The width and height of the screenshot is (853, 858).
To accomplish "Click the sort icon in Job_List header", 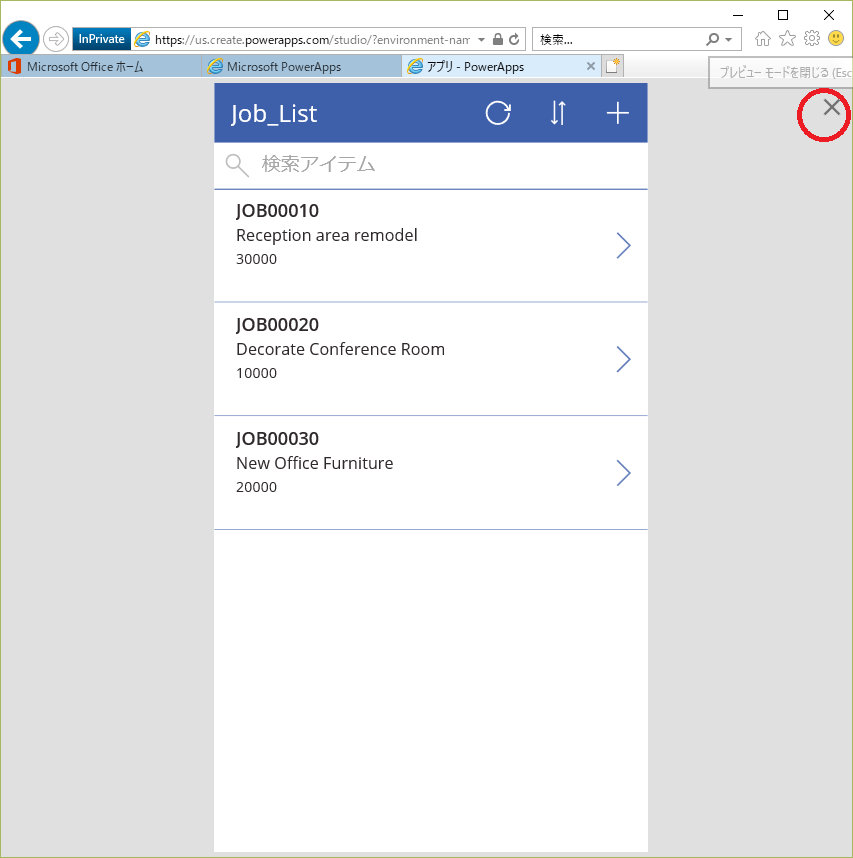I will point(558,113).
